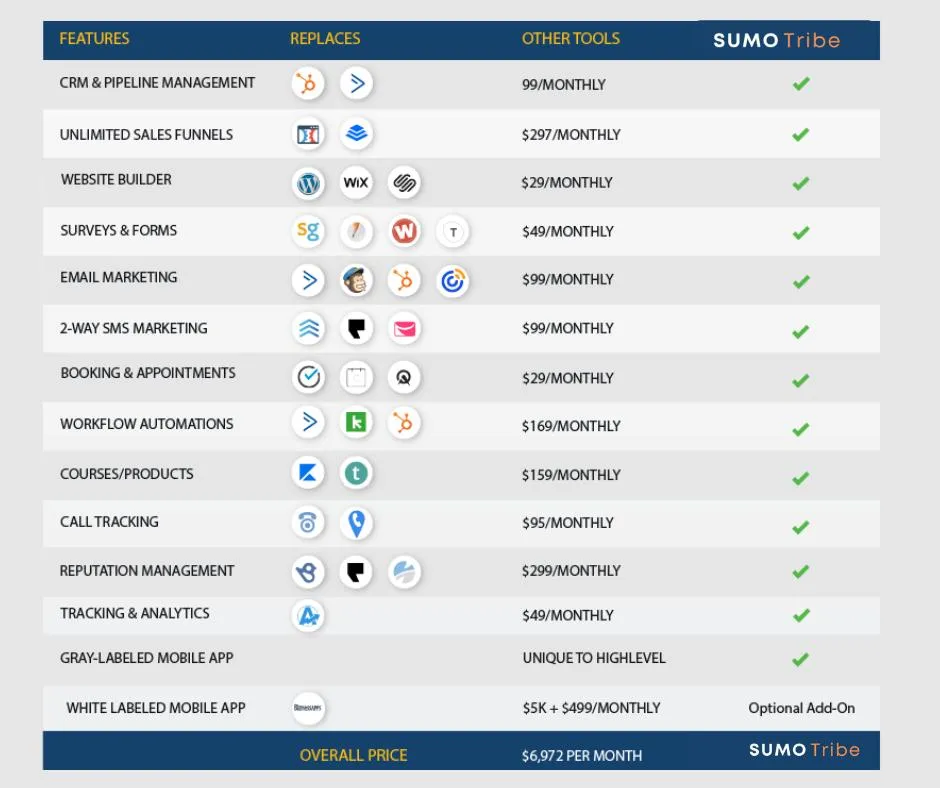The image size is (940, 788).
Task: Click the 'UNIQUE TO HIGHLEVEL' text
Action: [594, 658]
